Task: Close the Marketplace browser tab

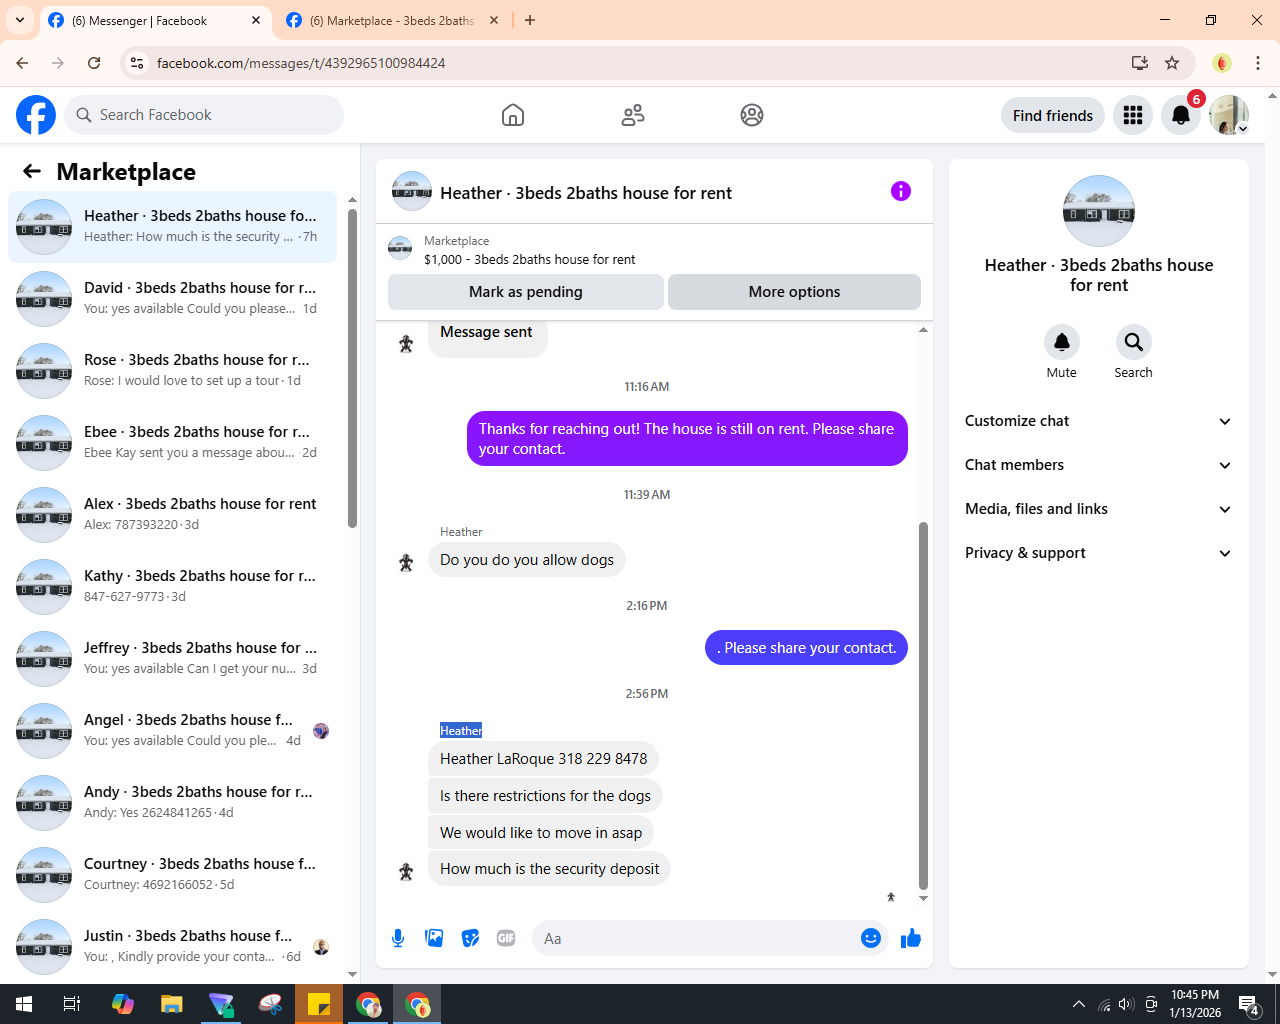Action: click(x=494, y=20)
